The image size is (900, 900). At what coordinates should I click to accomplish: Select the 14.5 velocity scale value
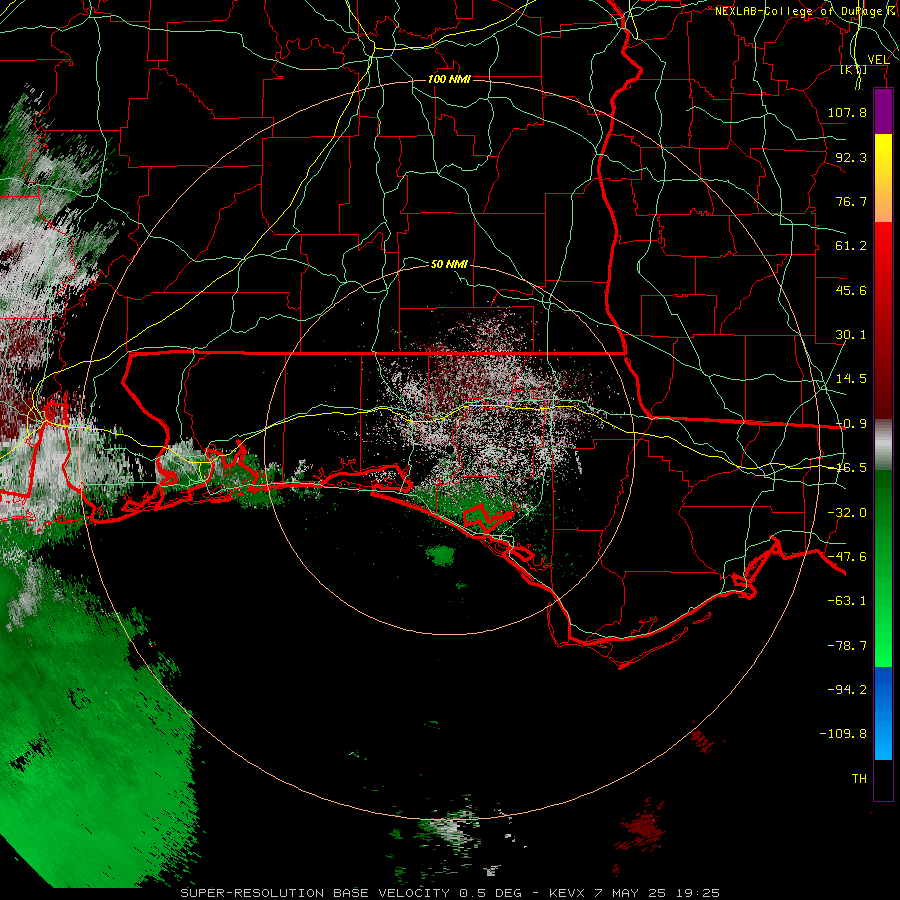point(851,379)
